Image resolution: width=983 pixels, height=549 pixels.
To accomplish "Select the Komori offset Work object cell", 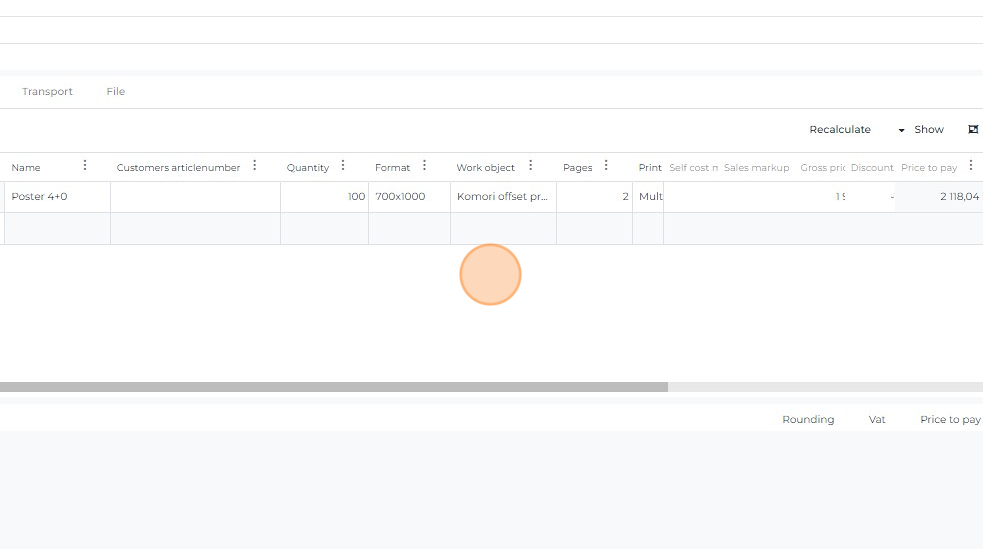I will pos(503,197).
